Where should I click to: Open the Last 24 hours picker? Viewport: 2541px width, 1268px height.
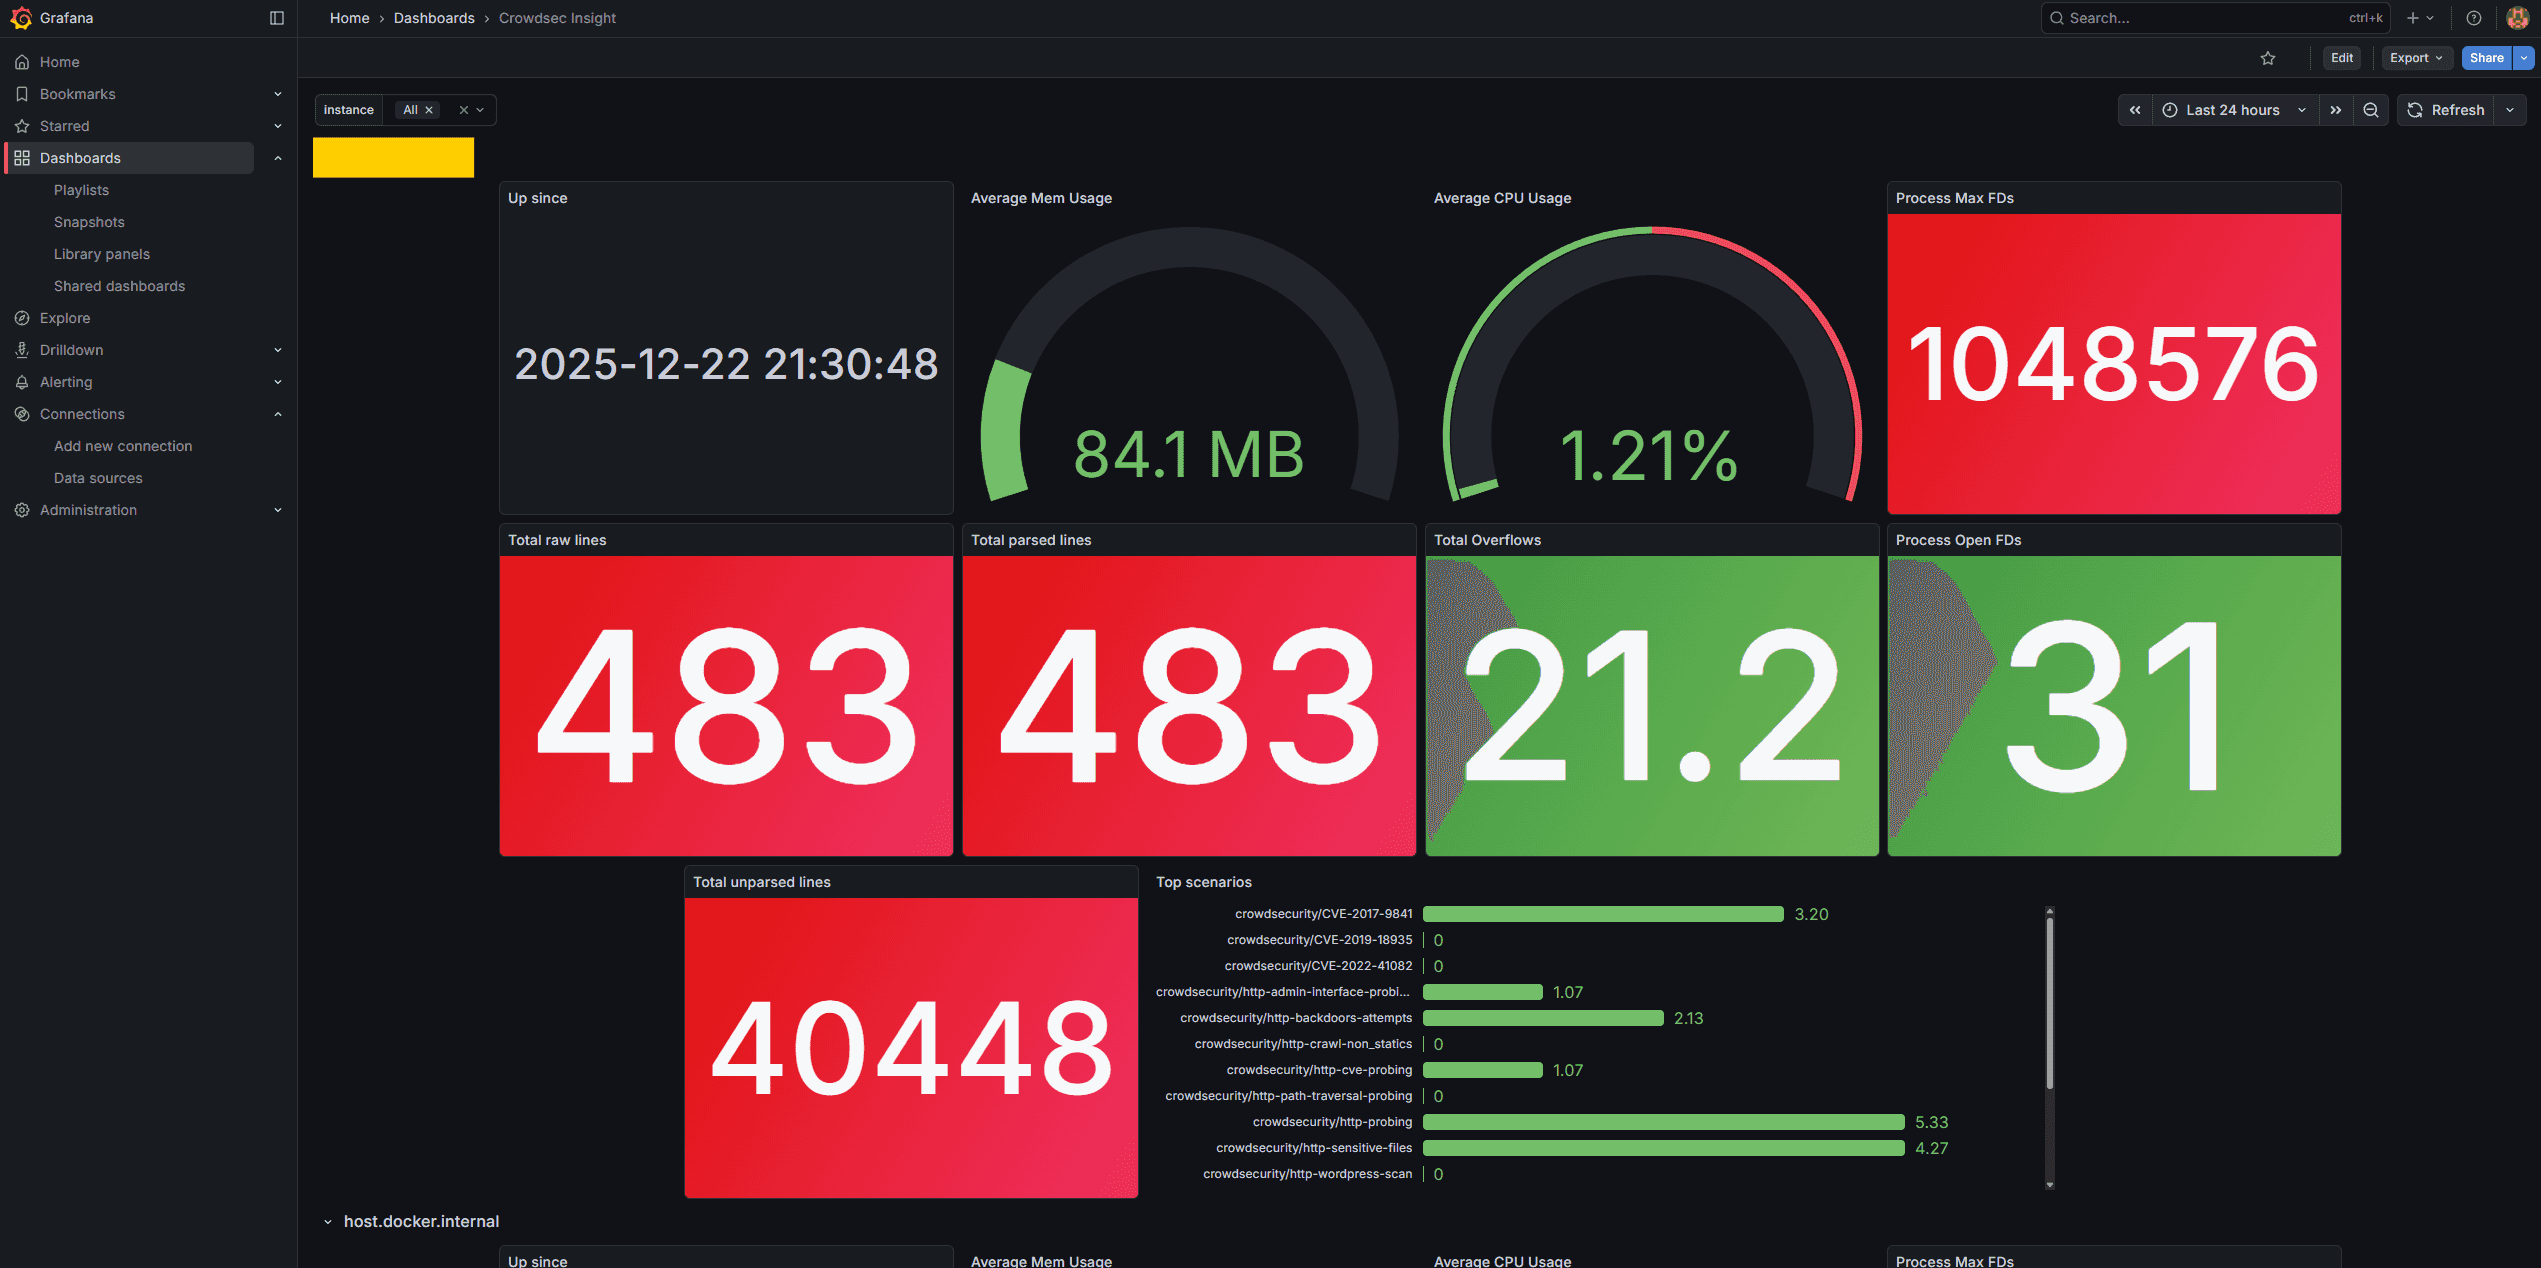click(2233, 110)
